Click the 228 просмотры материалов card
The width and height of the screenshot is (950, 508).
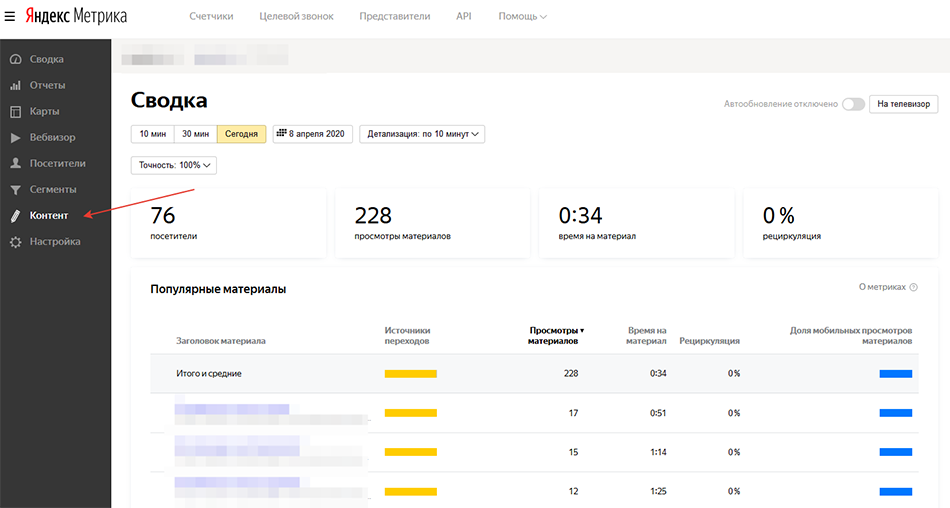[433, 222]
